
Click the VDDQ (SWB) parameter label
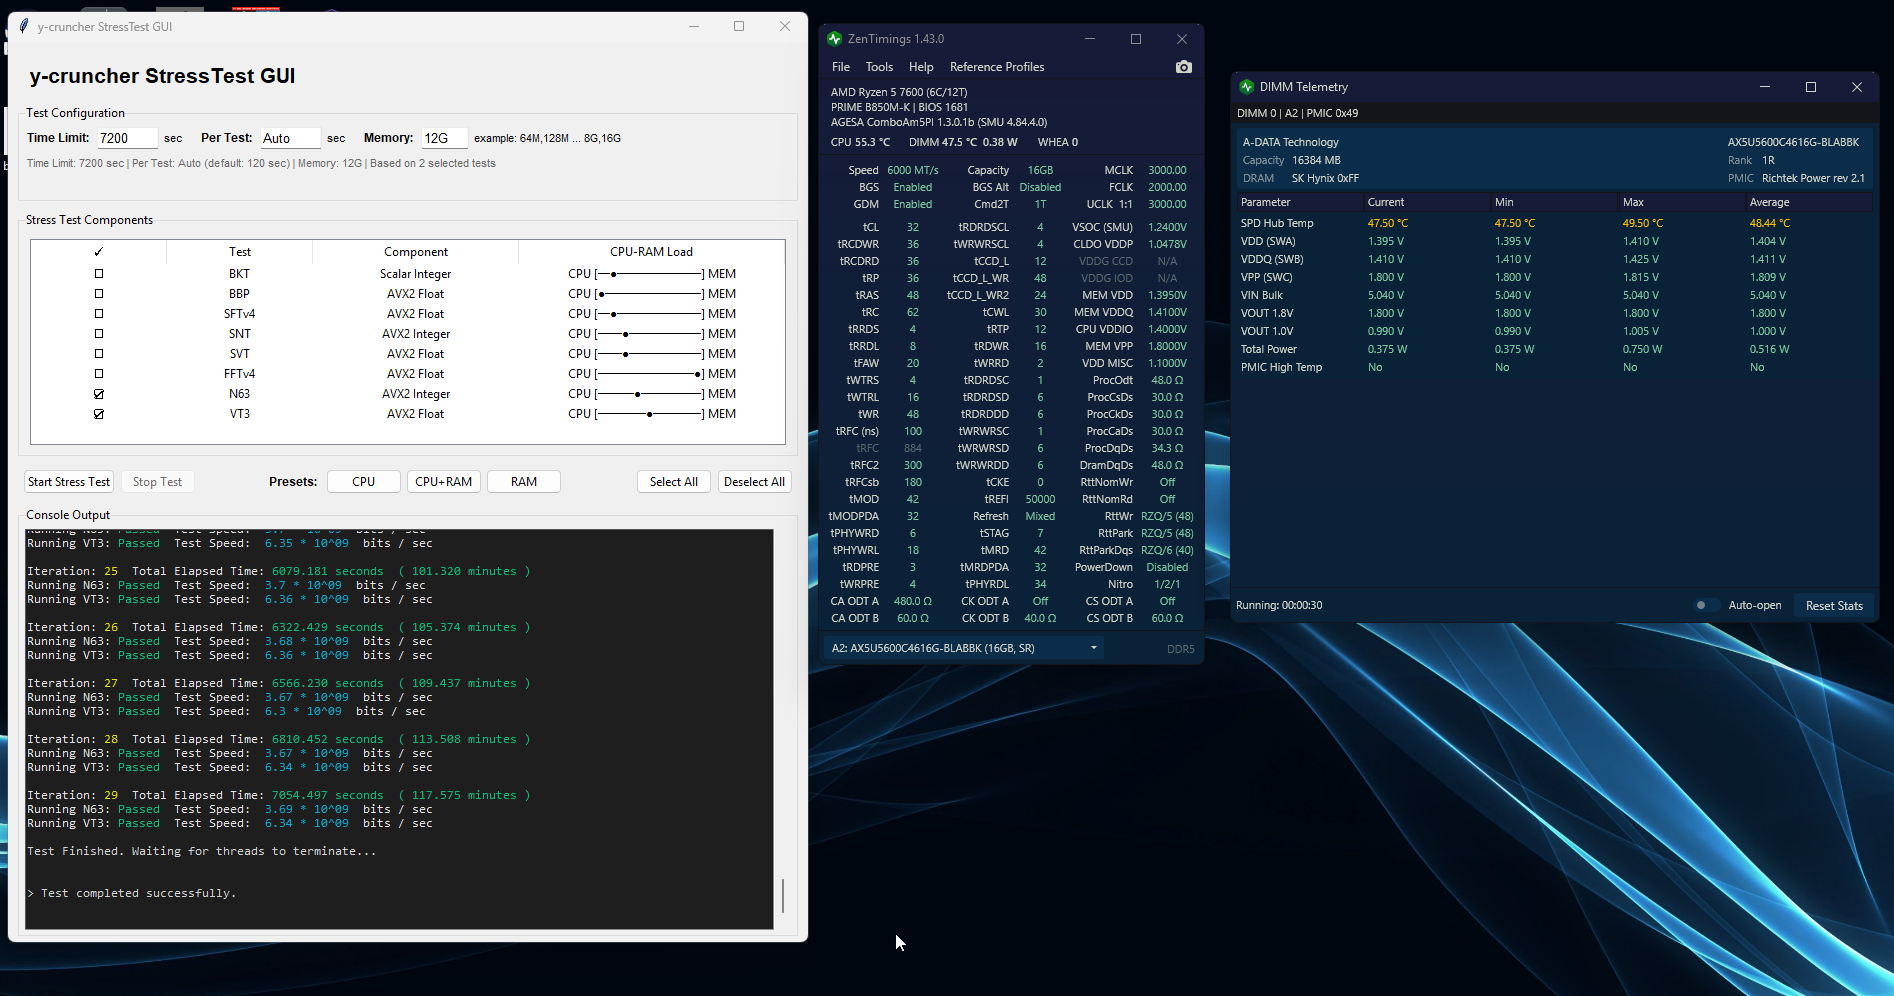[1272, 259]
